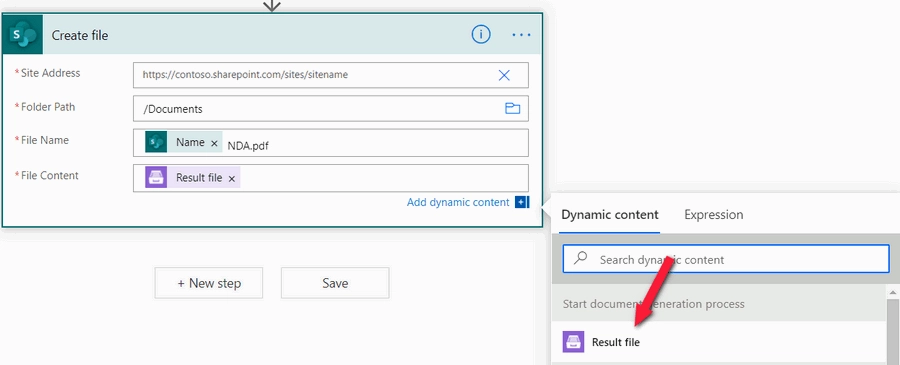Open the ellipsis menu on Create file card
The height and width of the screenshot is (365, 900).
[521, 35]
